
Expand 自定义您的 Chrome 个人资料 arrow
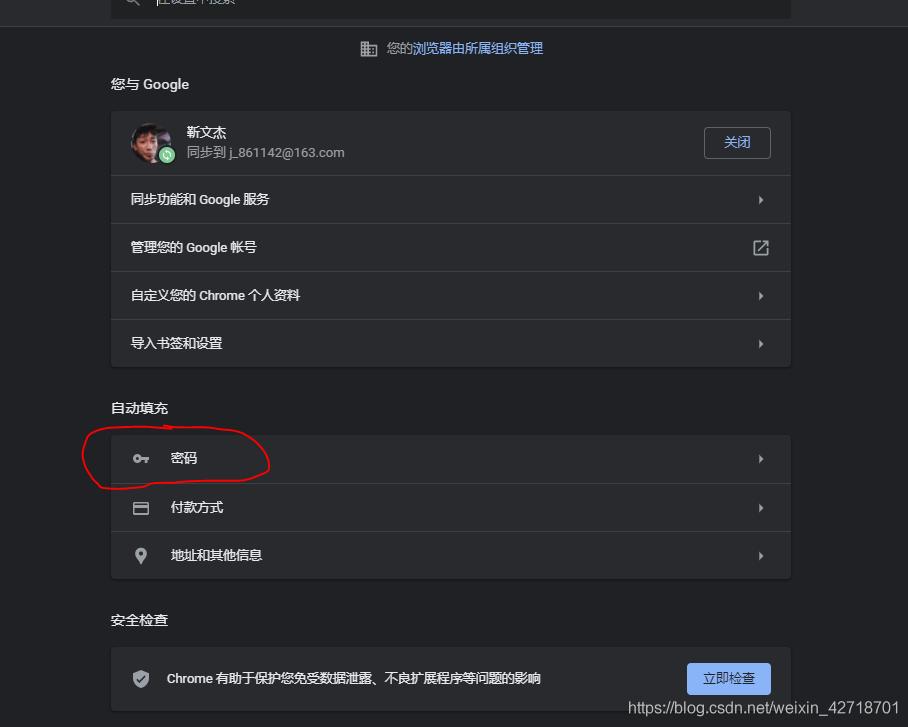(761, 296)
